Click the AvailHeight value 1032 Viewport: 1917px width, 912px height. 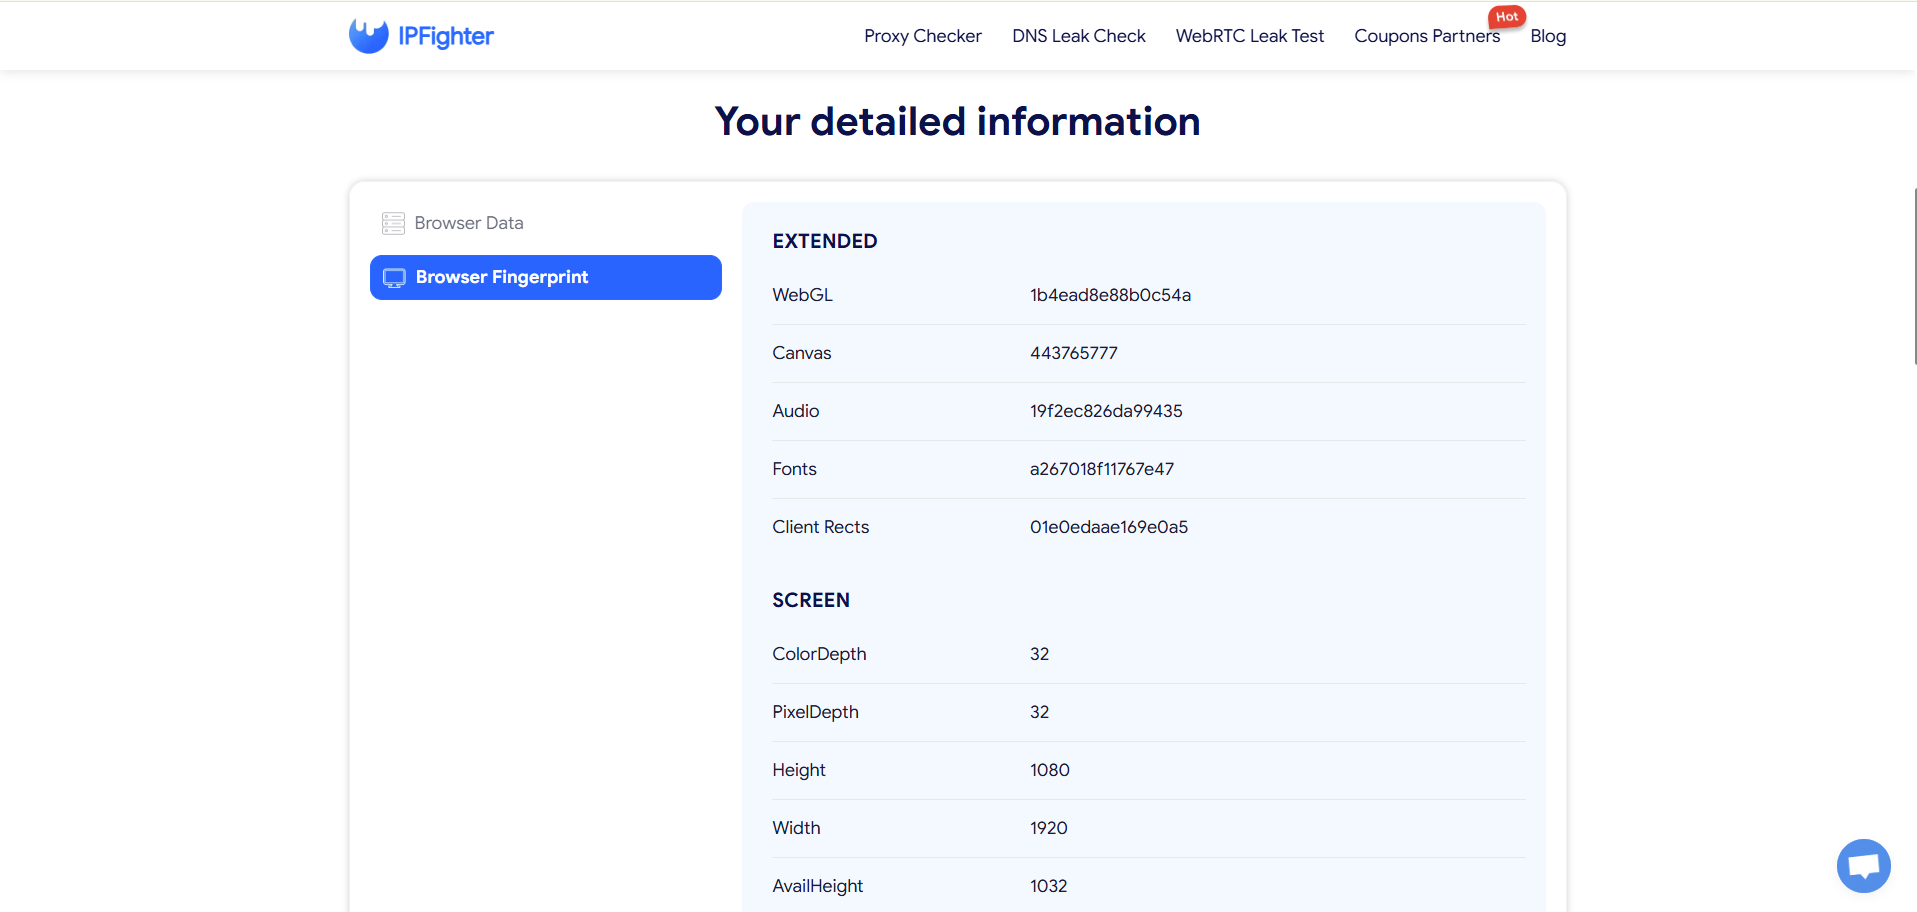(1048, 886)
